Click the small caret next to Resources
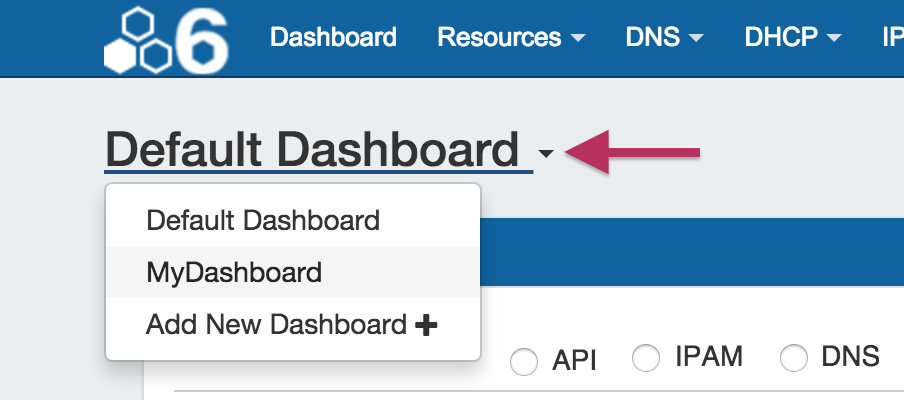This screenshot has width=904, height=400. pyautogui.click(x=578, y=39)
